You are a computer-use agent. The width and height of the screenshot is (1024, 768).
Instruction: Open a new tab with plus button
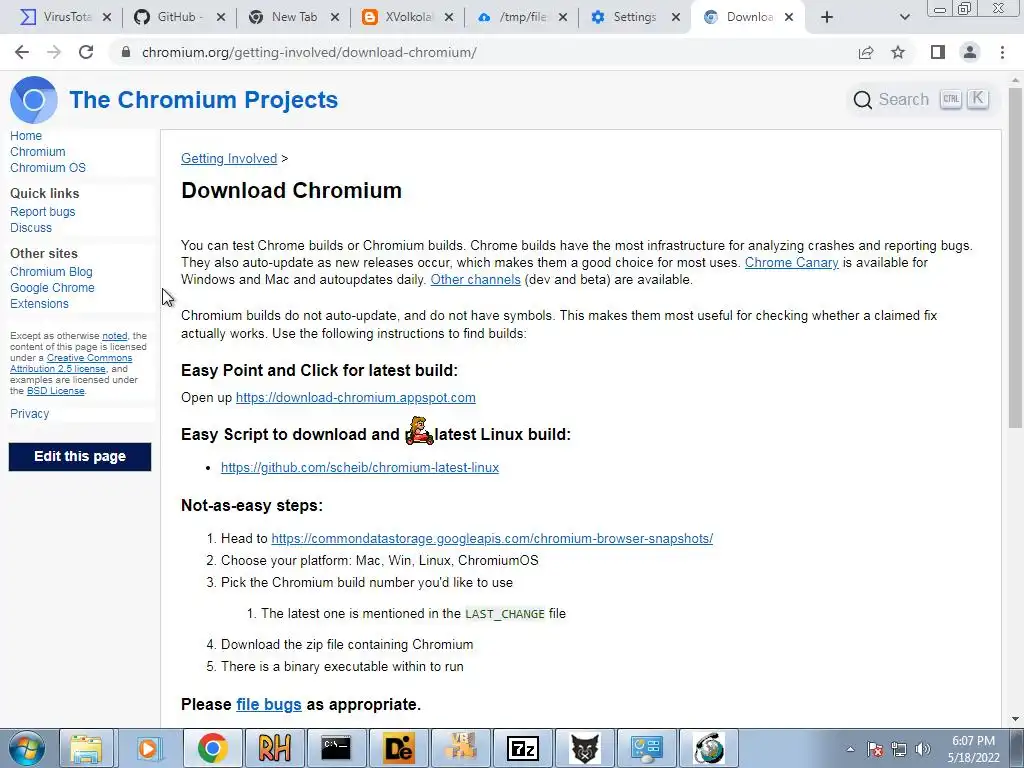827,17
